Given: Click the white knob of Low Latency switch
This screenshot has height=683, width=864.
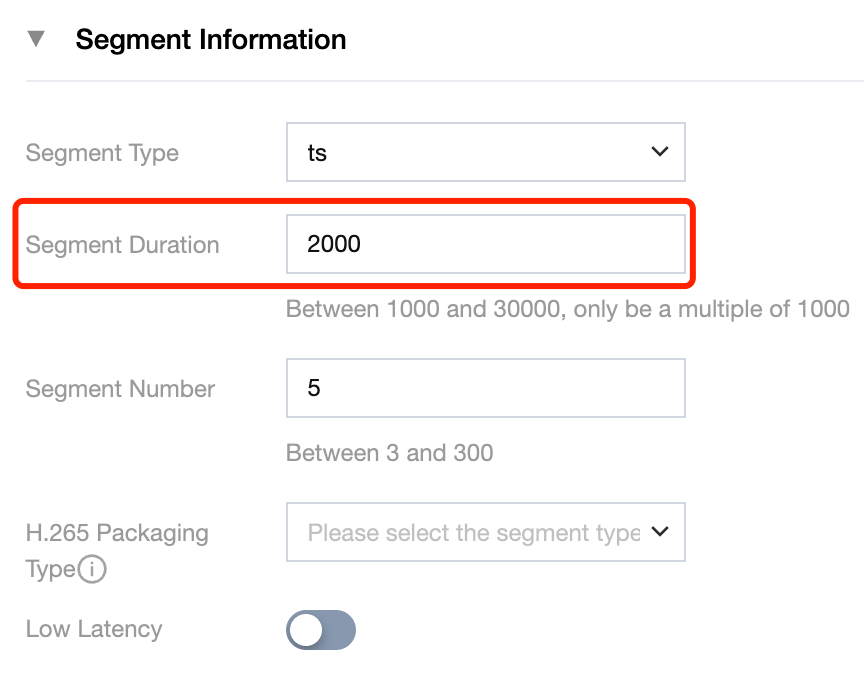Looking at the screenshot, I should click(x=306, y=630).
